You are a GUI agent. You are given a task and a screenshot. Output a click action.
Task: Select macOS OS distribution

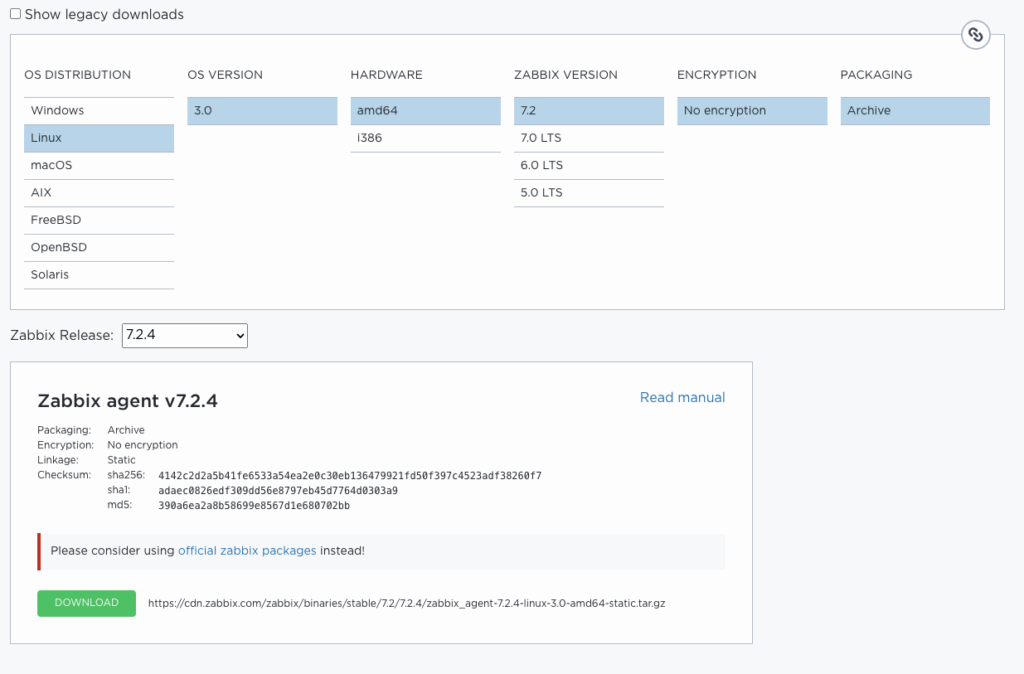click(99, 165)
